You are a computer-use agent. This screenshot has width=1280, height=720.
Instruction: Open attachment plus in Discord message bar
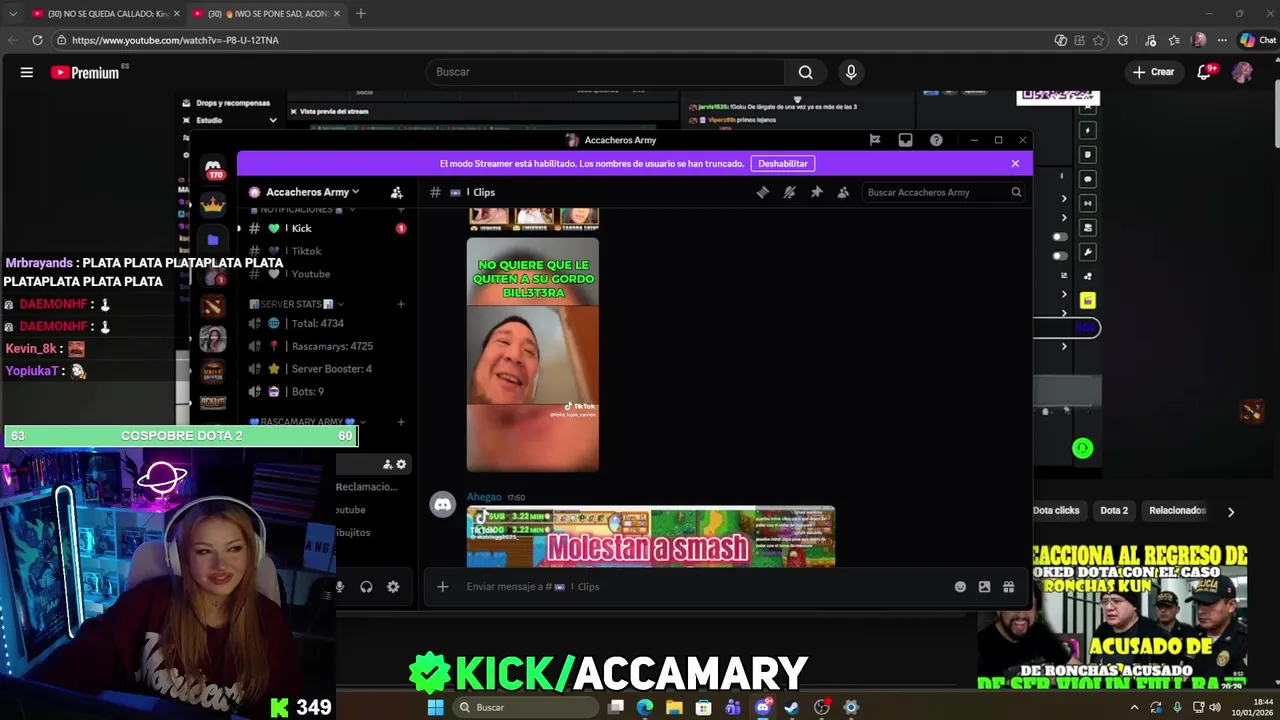443,587
